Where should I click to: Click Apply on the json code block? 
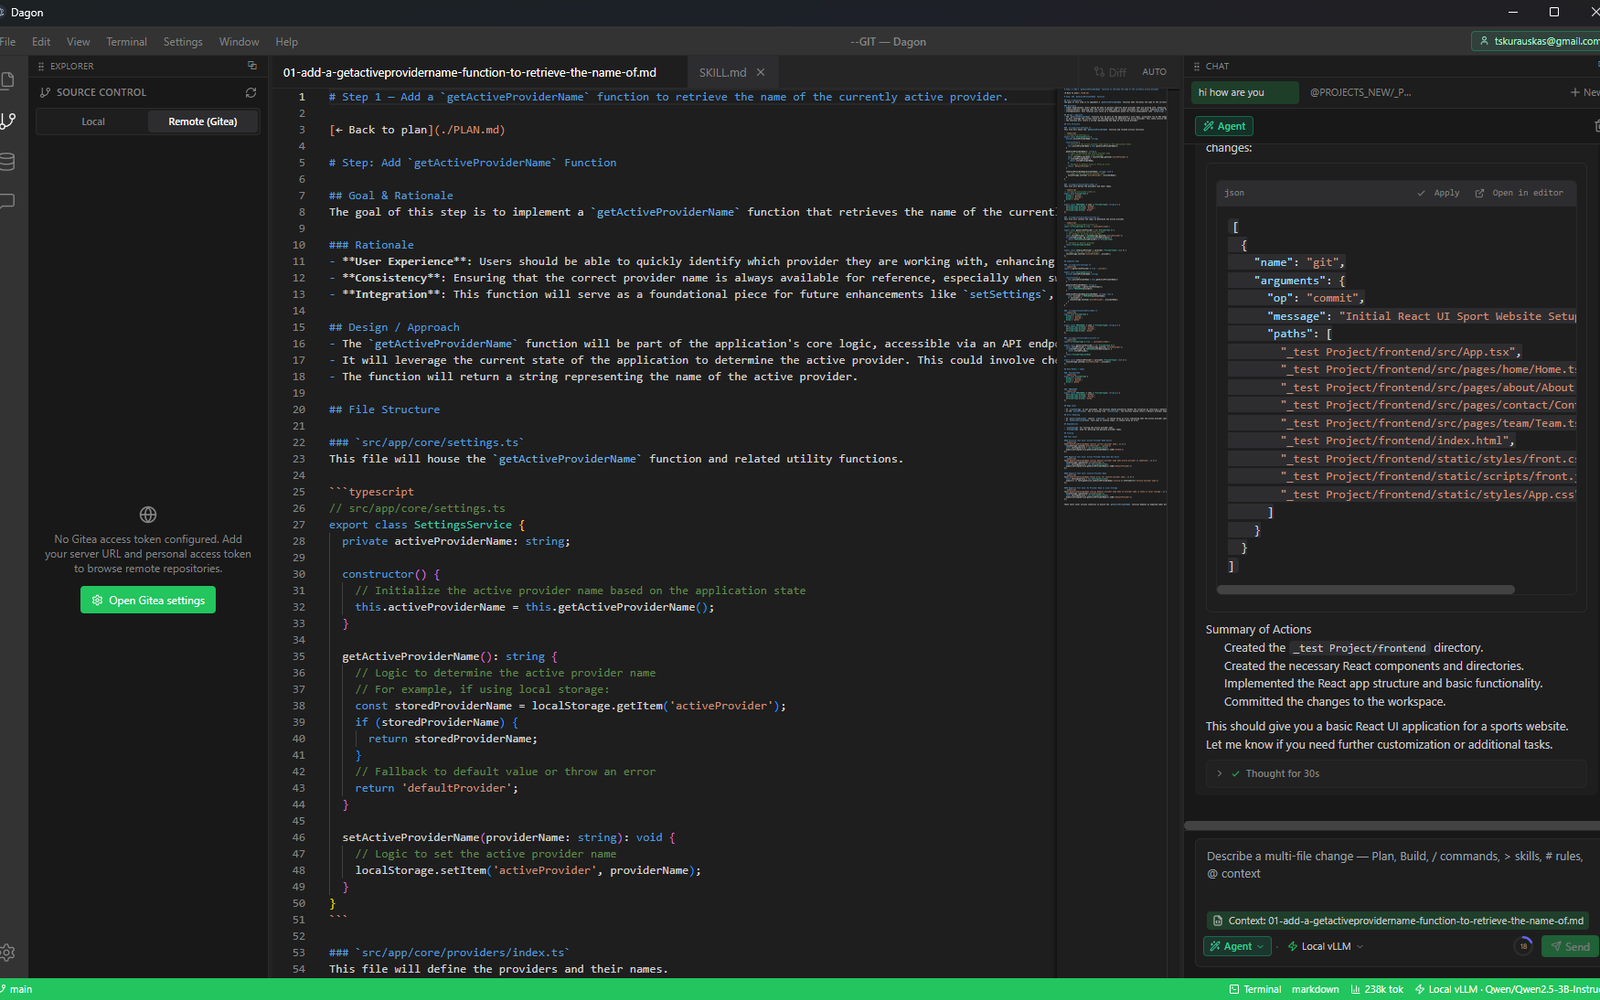pos(1438,193)
